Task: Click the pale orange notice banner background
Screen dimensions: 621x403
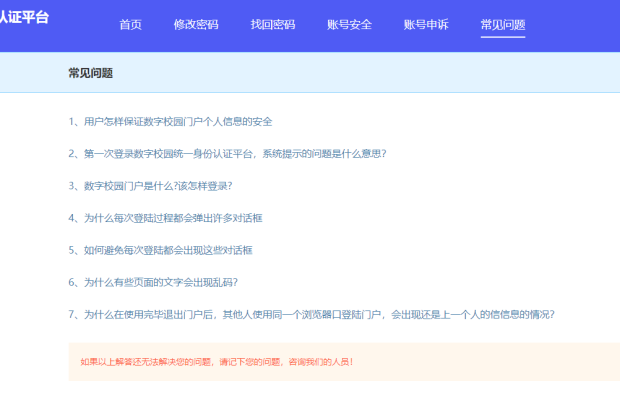Action: (x=500, y=361)
